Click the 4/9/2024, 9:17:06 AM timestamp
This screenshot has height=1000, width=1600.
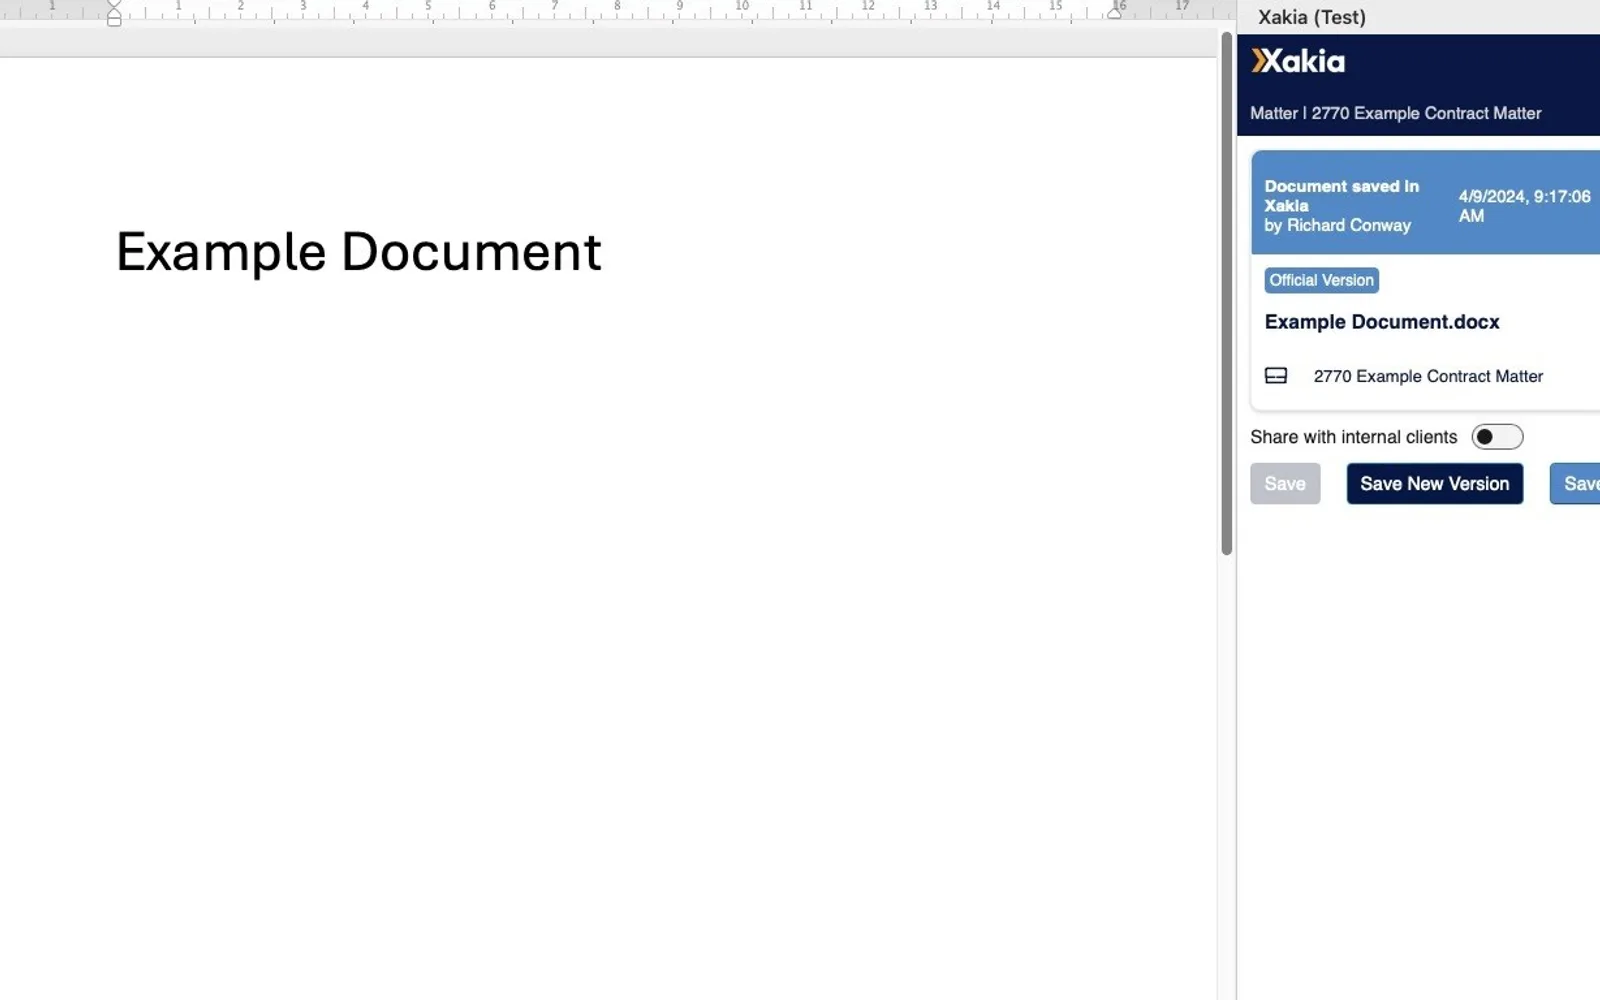pyautogui.click(x=1523, y=206)
